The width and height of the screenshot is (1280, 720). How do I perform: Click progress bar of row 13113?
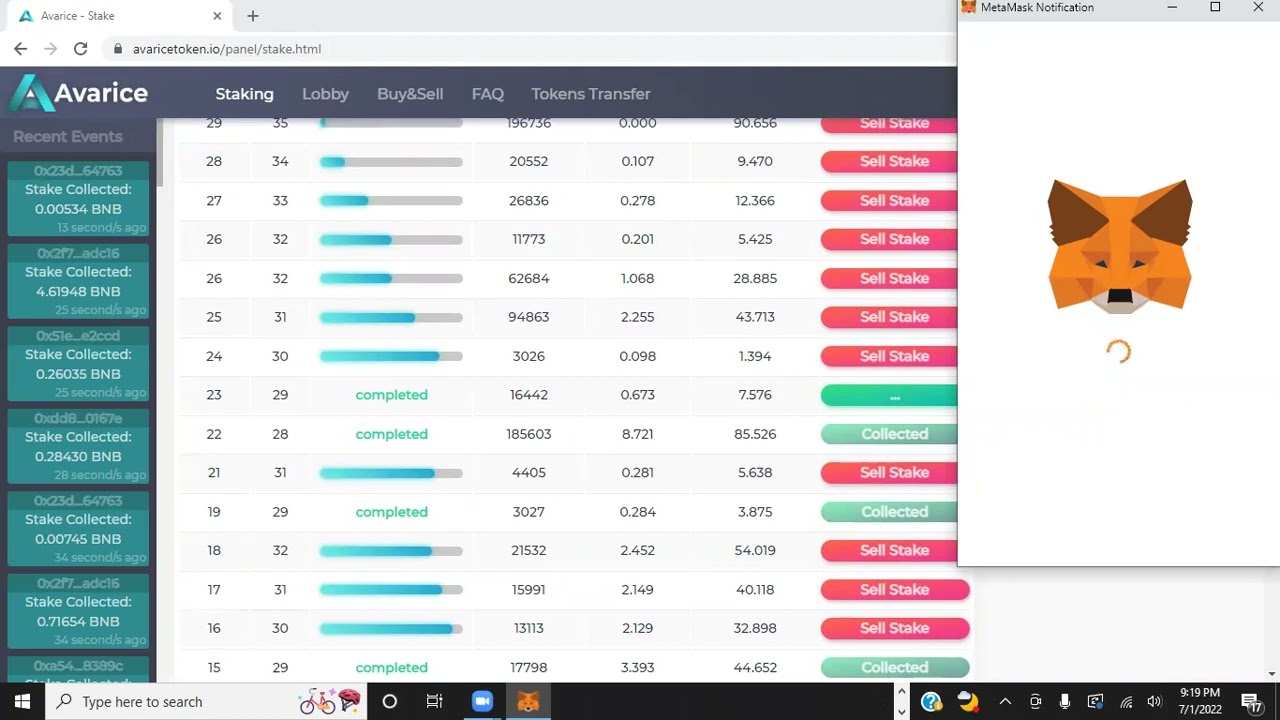391,628
